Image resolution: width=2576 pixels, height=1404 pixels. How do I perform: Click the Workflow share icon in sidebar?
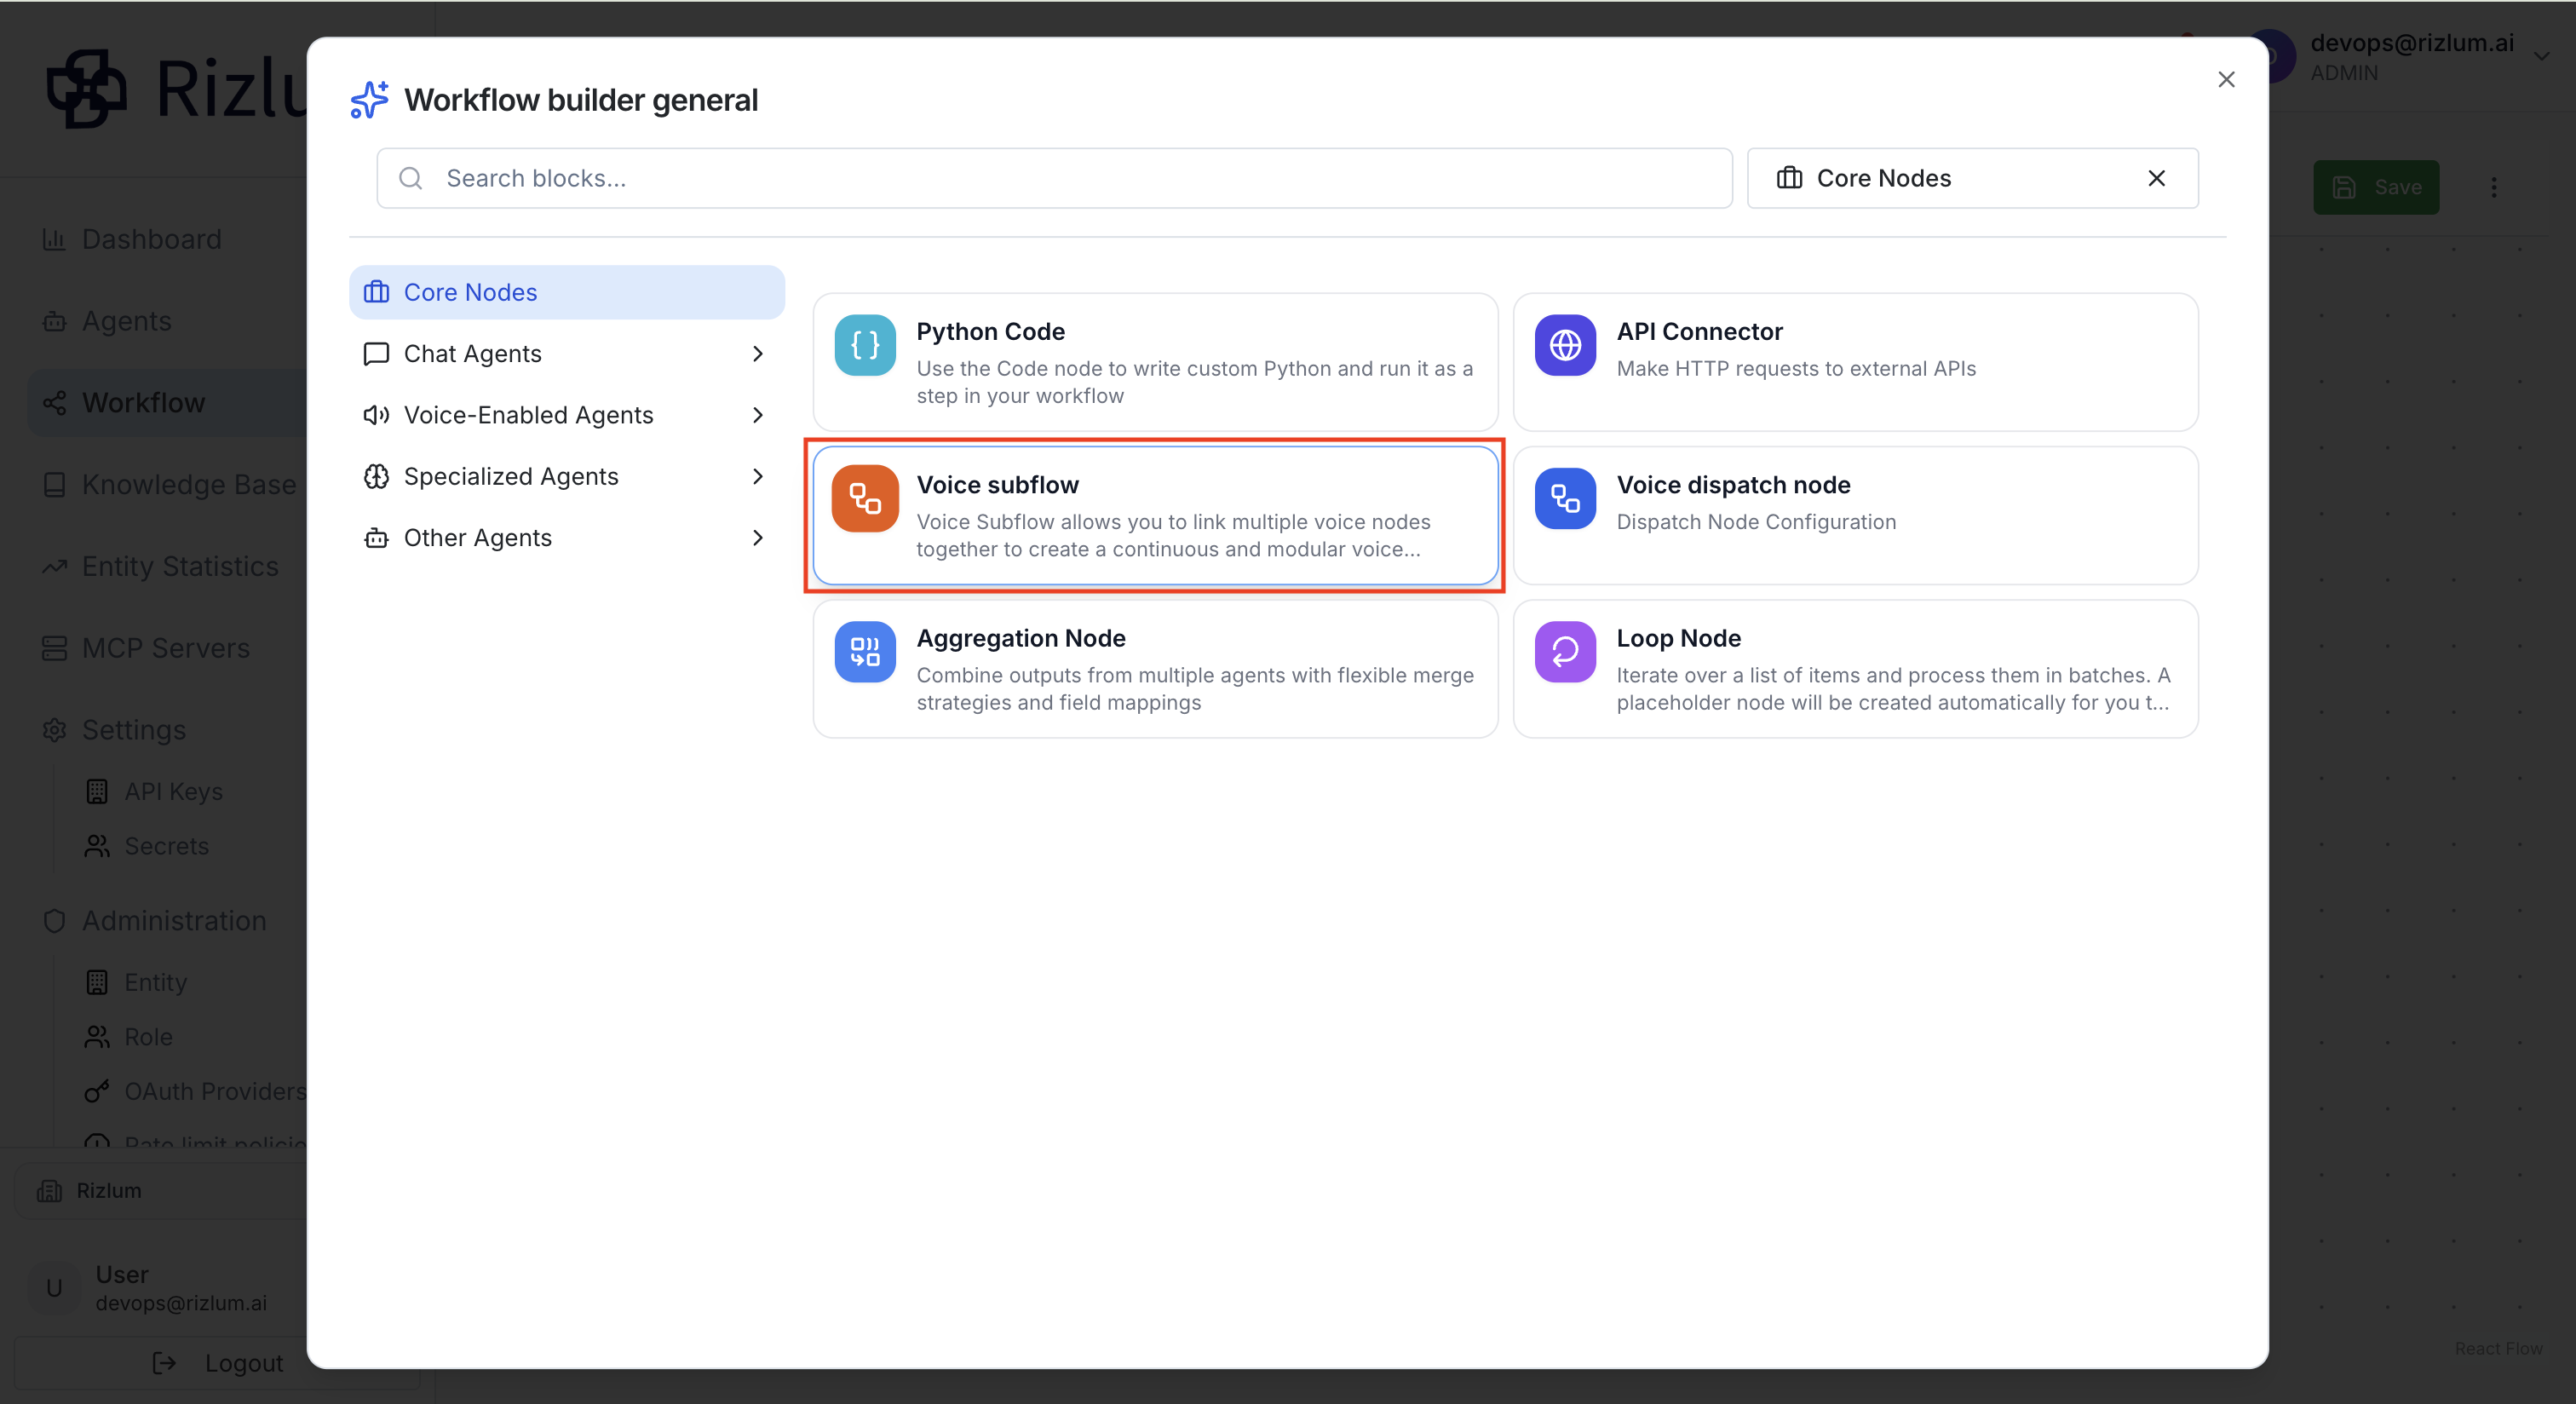[54, 403]
